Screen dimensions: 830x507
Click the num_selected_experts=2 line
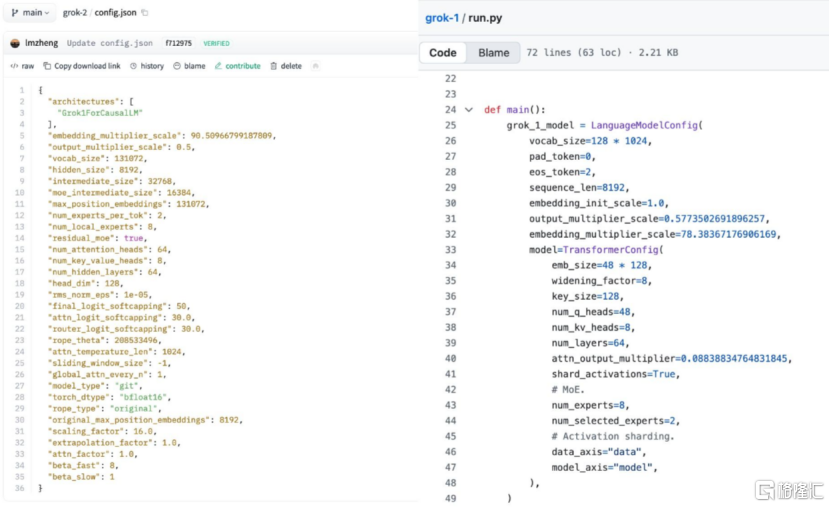click(616, 421)
